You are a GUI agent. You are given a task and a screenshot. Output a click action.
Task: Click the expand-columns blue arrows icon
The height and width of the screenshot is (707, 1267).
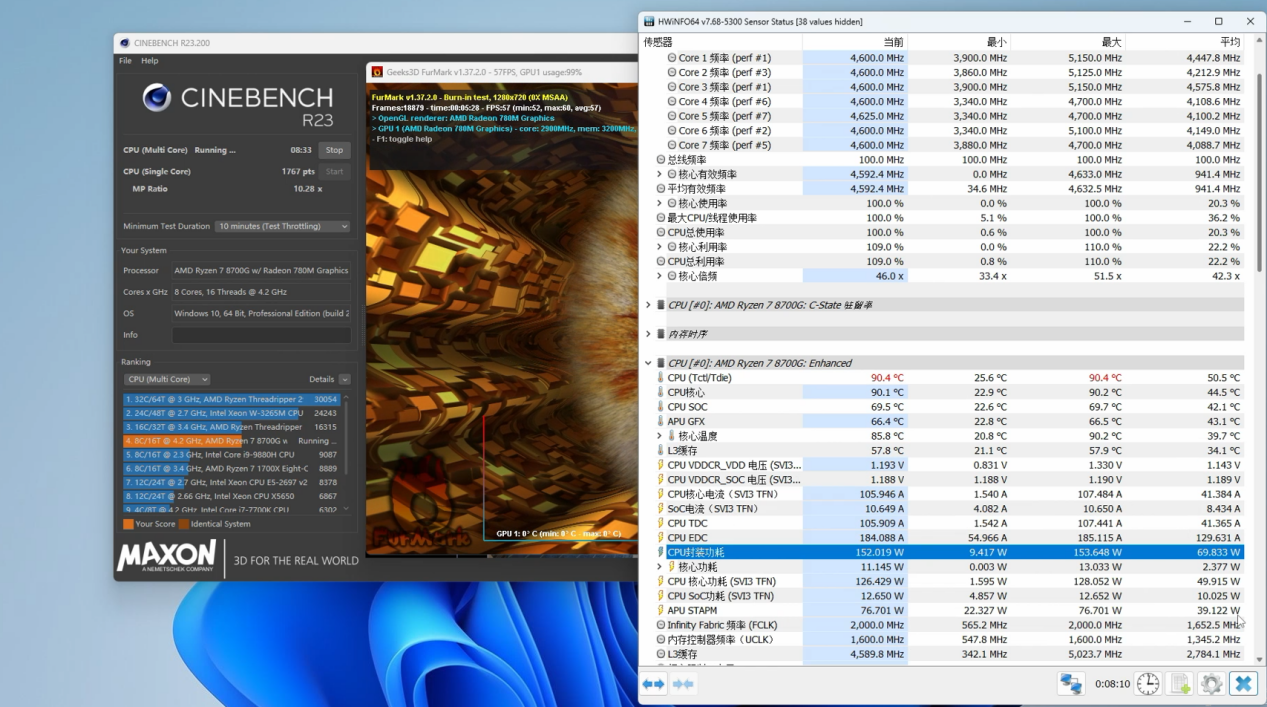tap(653, 684)
